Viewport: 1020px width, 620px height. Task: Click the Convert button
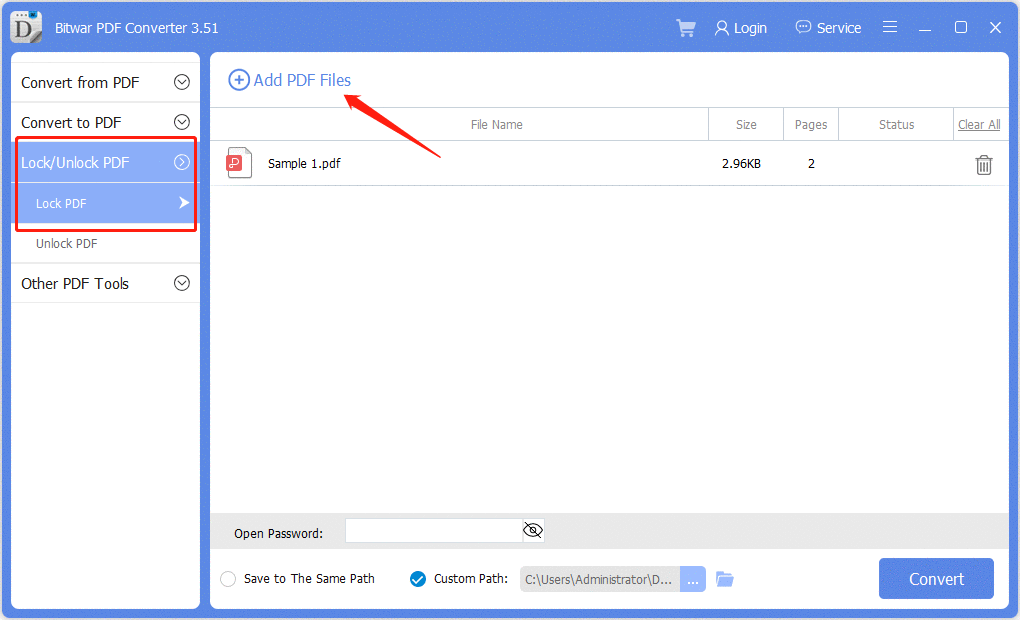point(936,578)
